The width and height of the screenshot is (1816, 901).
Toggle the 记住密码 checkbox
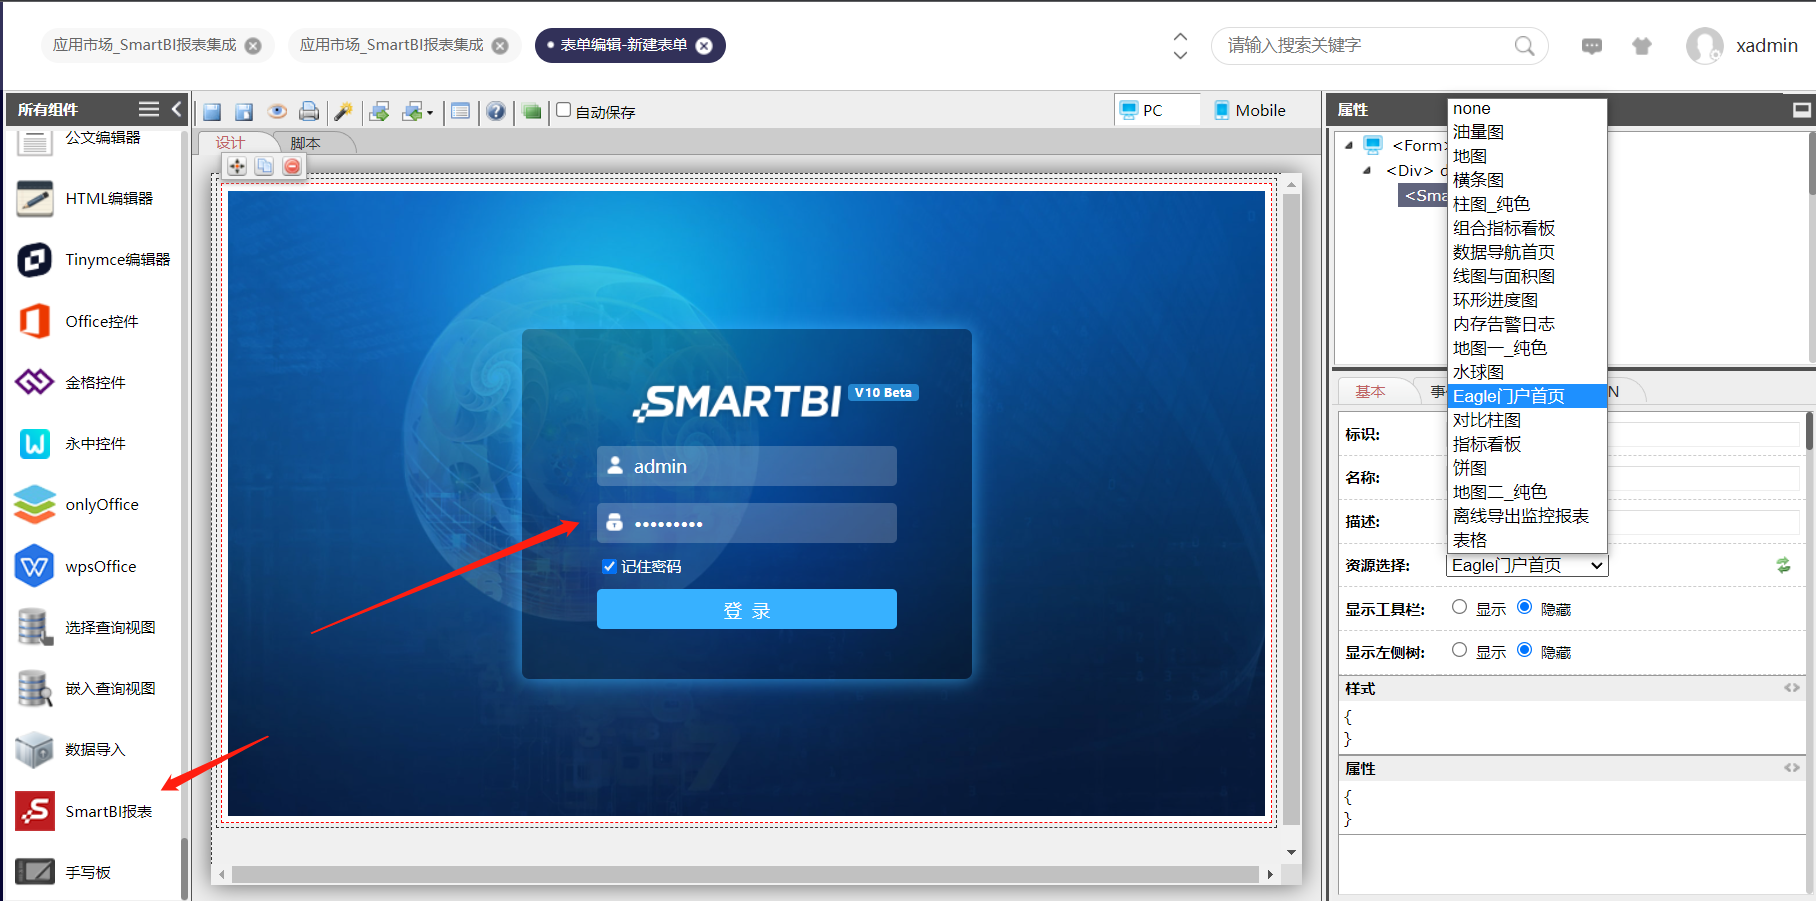(609, 566)
